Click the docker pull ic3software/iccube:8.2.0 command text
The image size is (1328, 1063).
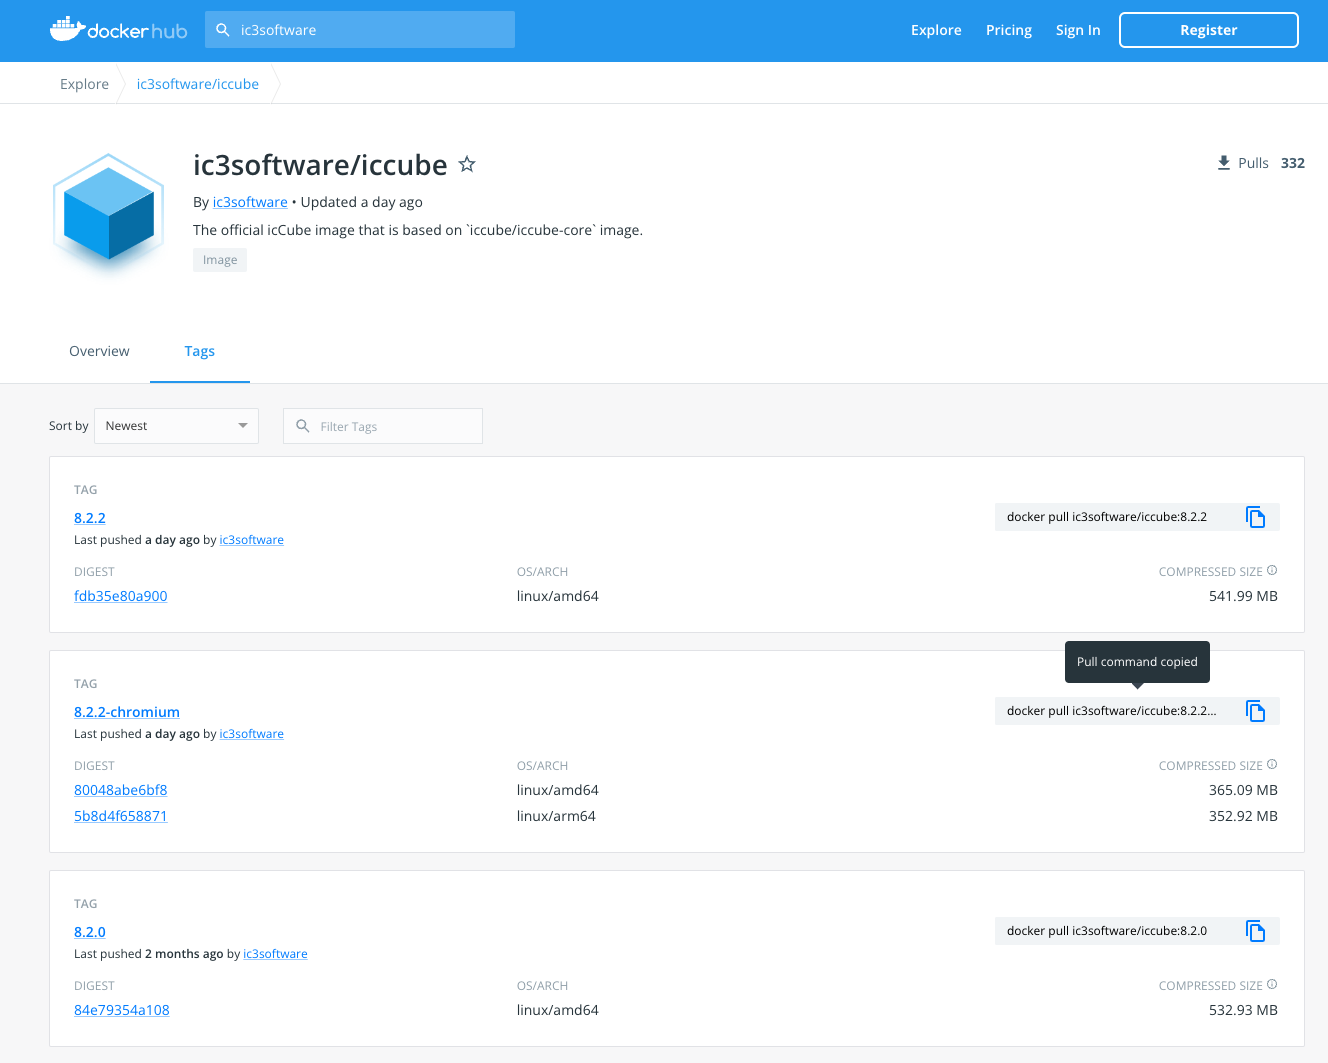coord(1107,931)
